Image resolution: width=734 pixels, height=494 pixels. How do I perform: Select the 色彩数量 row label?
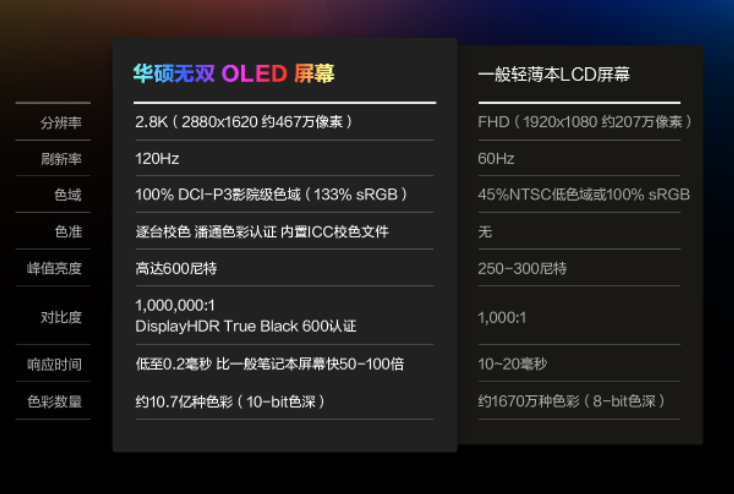pyautogui.click(x=54, y=401)
